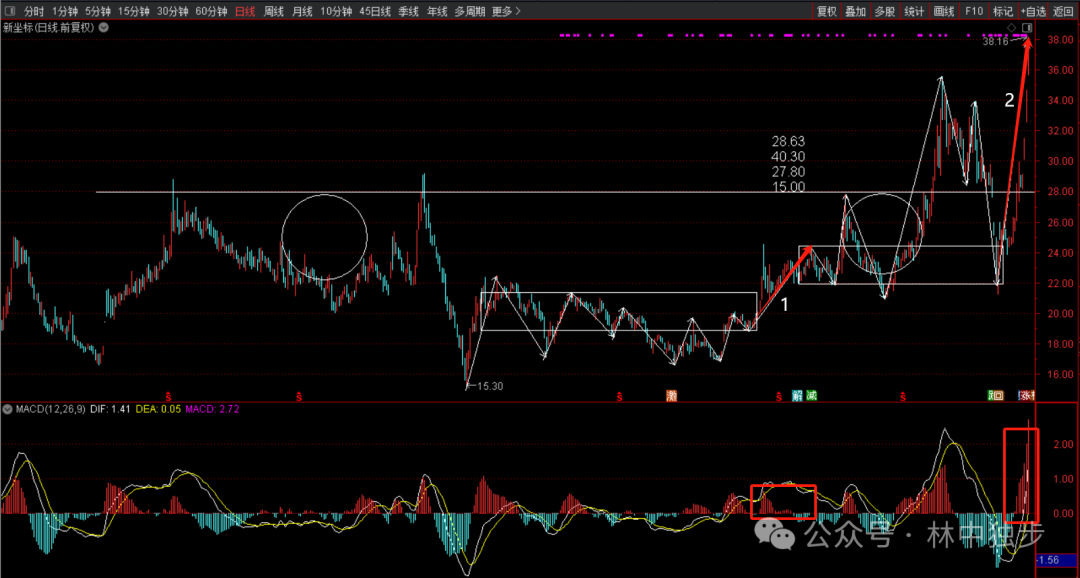Click the 15.30 low price label
The image size is (1080, 578).
coord(489,386)
